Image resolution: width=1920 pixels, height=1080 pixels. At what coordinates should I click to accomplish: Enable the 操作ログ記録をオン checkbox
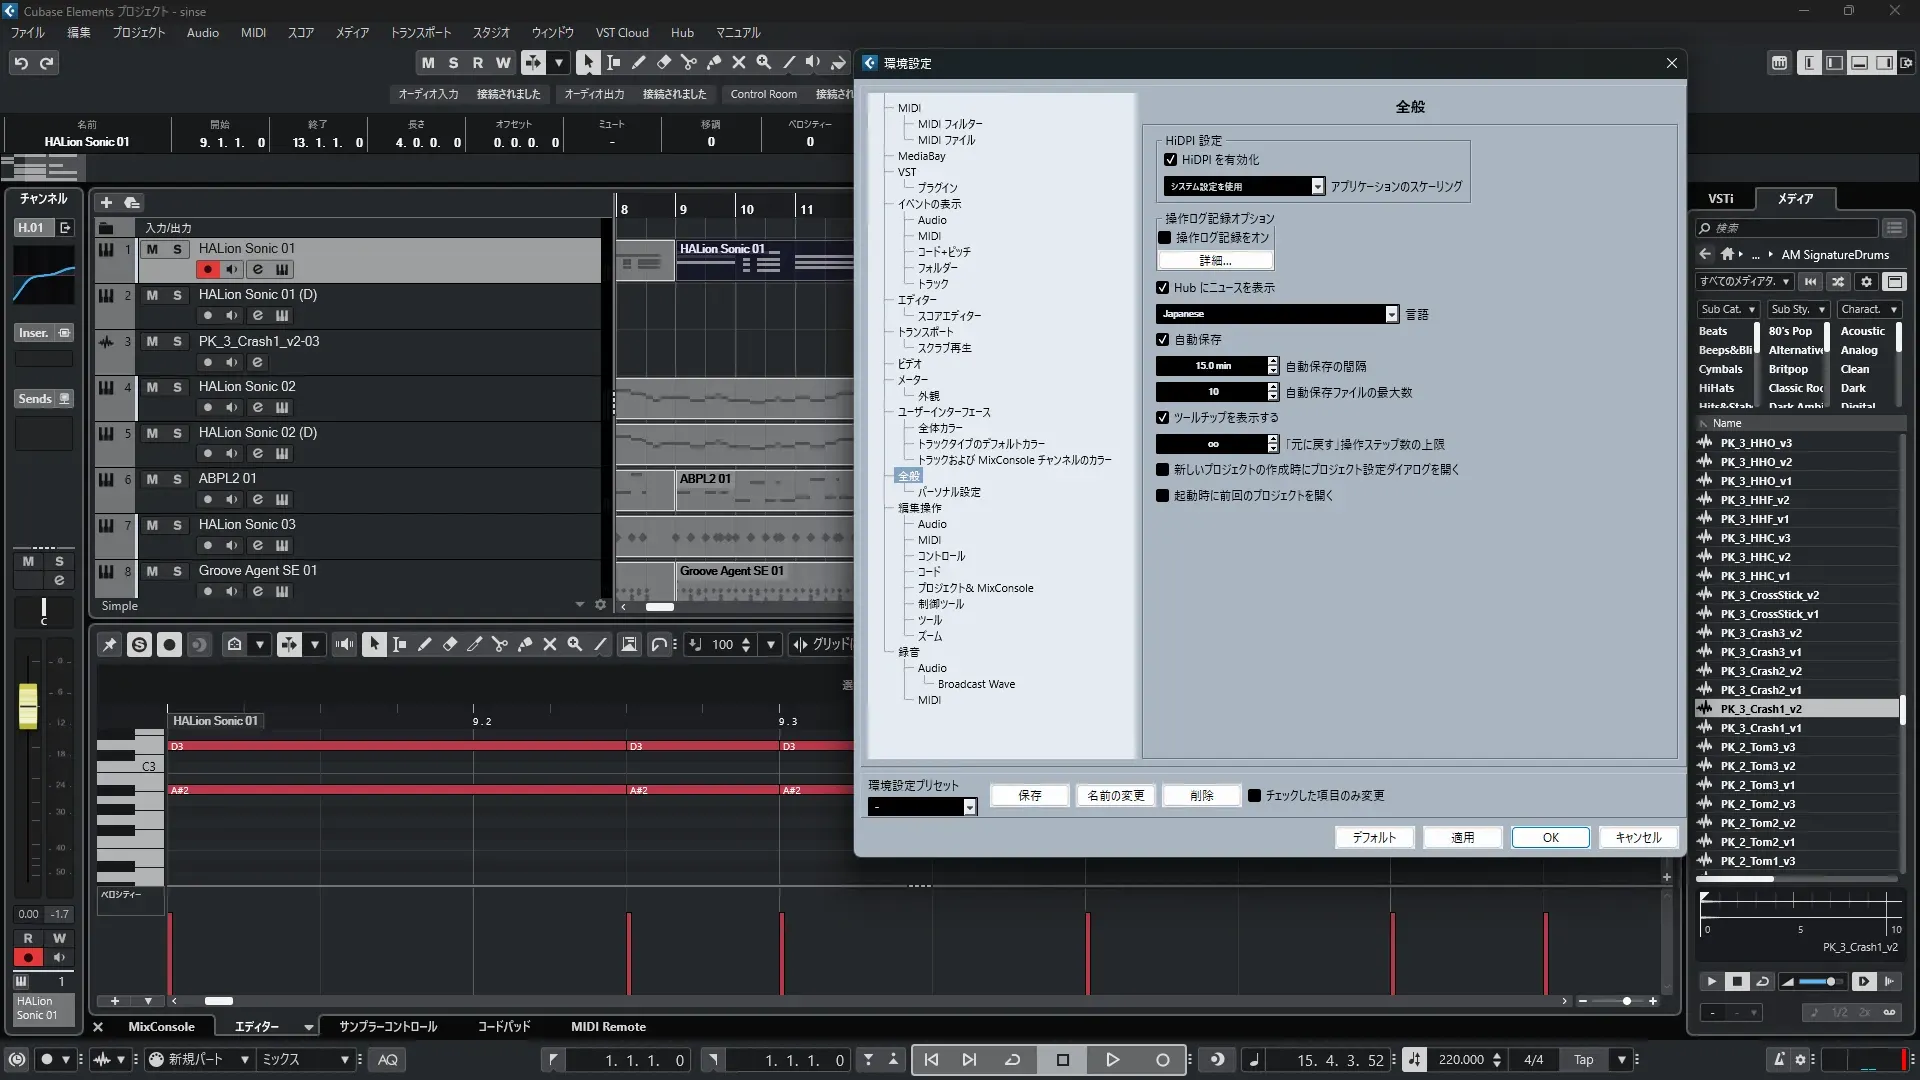click(x=1164, y=238)
